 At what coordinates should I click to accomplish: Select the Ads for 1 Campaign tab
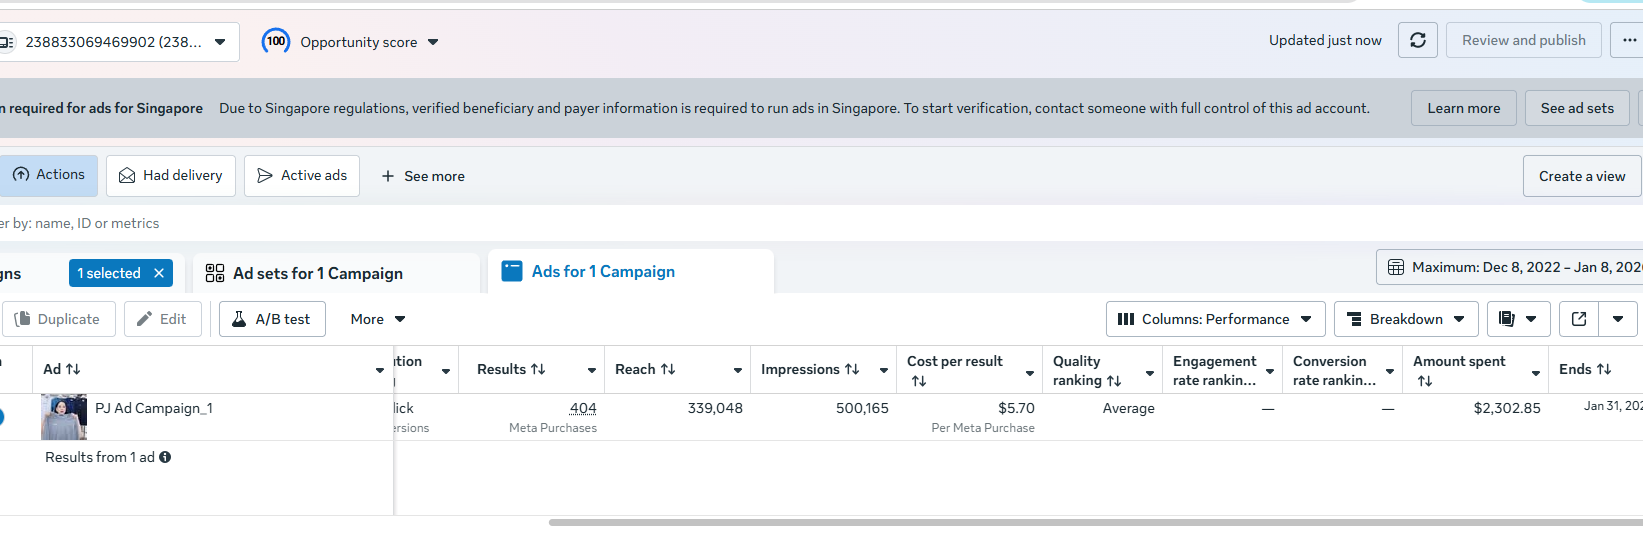coord(603,272)
